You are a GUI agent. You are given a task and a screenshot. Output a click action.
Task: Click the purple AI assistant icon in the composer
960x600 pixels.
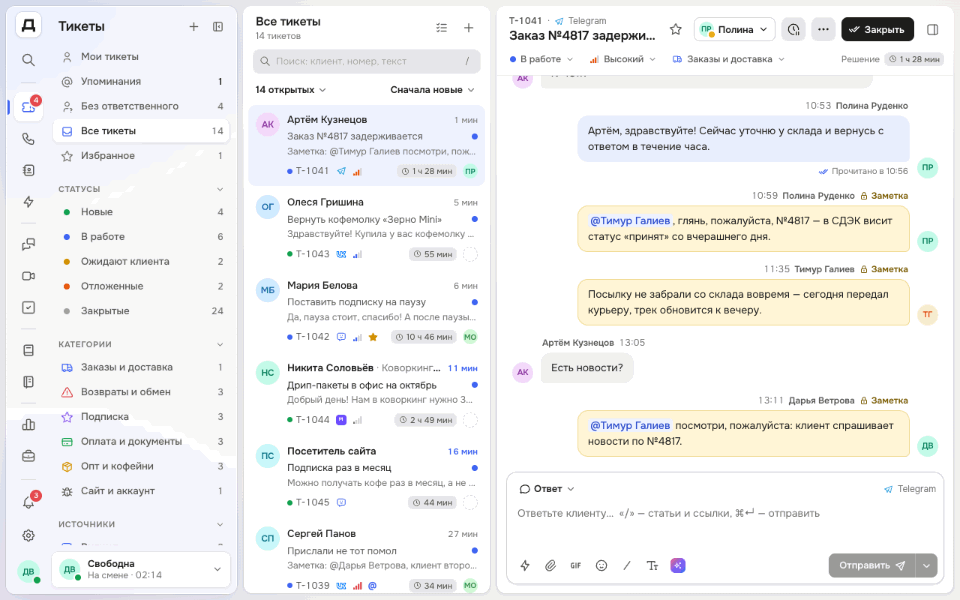click(x=678, y=566)
